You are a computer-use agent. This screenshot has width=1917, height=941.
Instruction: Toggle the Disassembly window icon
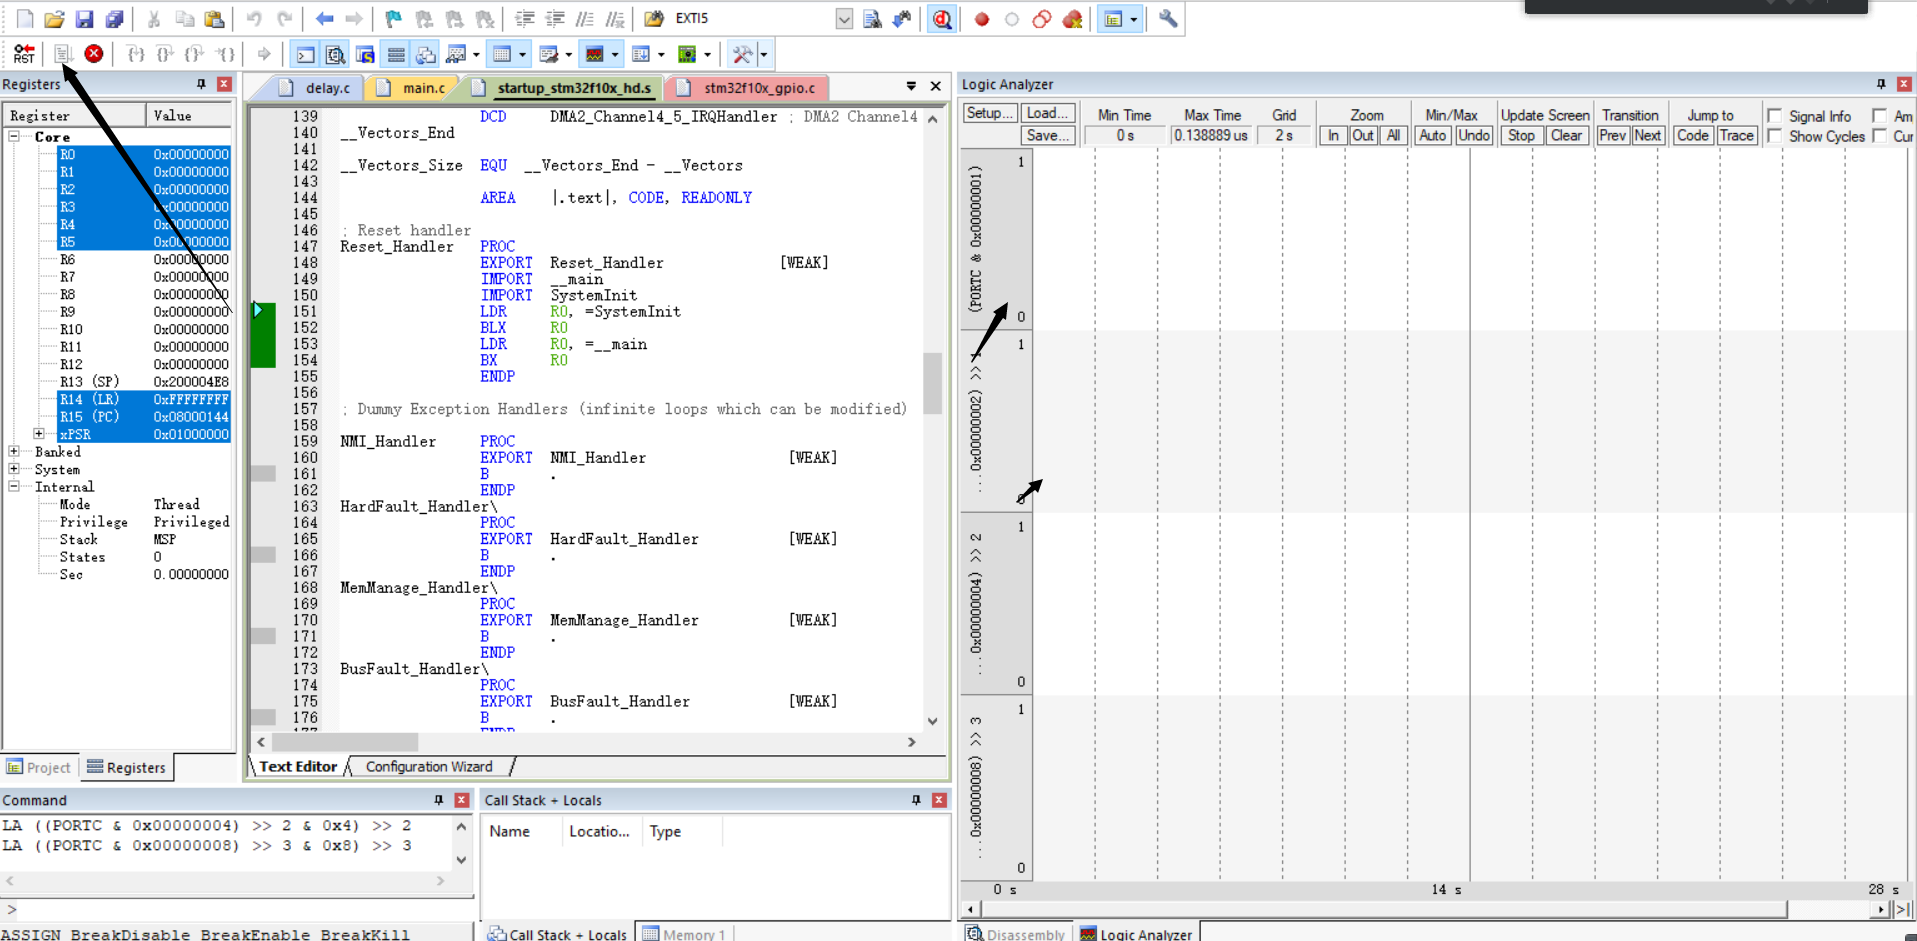(x=336, y=54)
